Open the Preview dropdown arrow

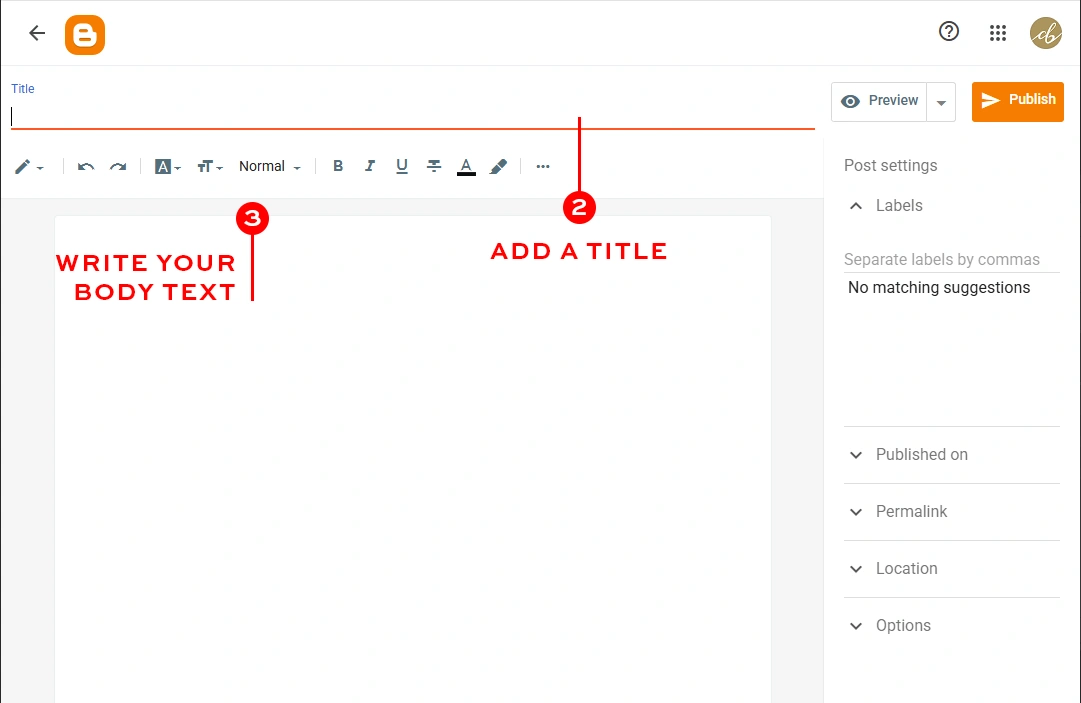pos(941,103)
